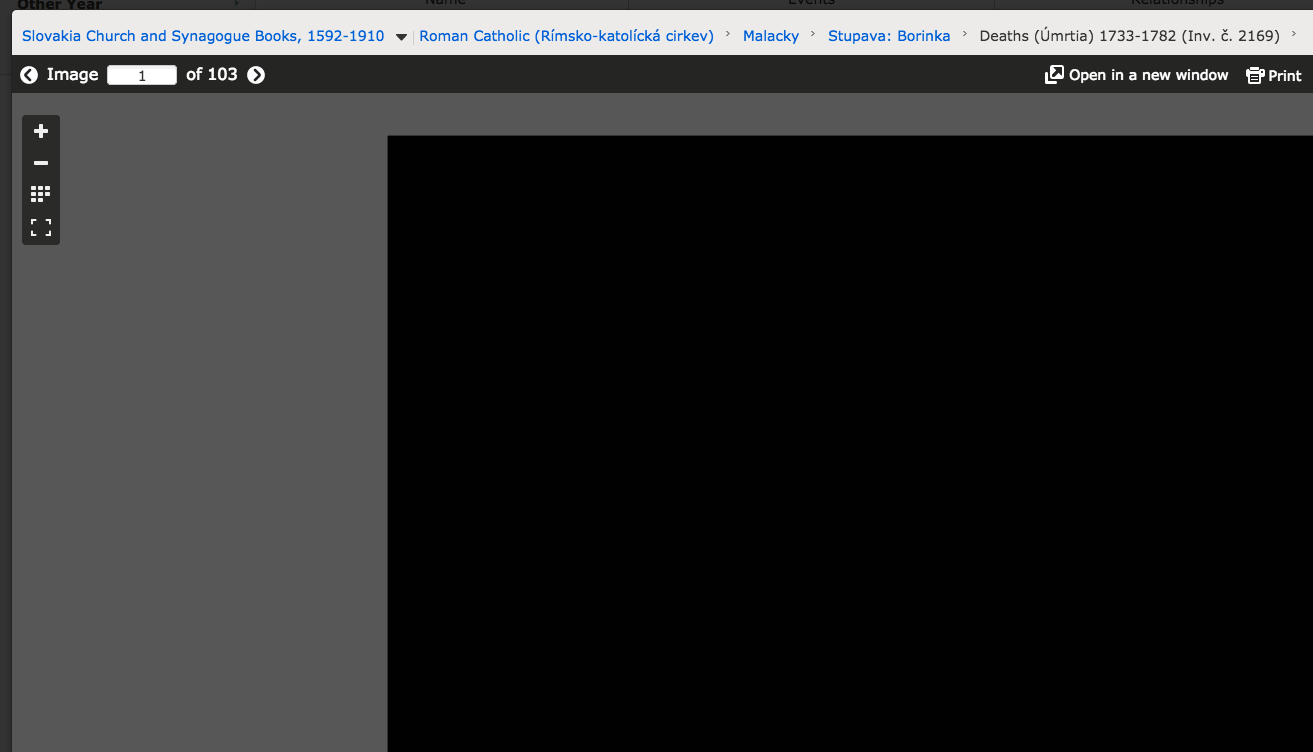Click the Deaths (Úmrtia) 1733-1782 breadcrumb
The height and width of the screenshot is (752, 1313).
(1129, 36)
